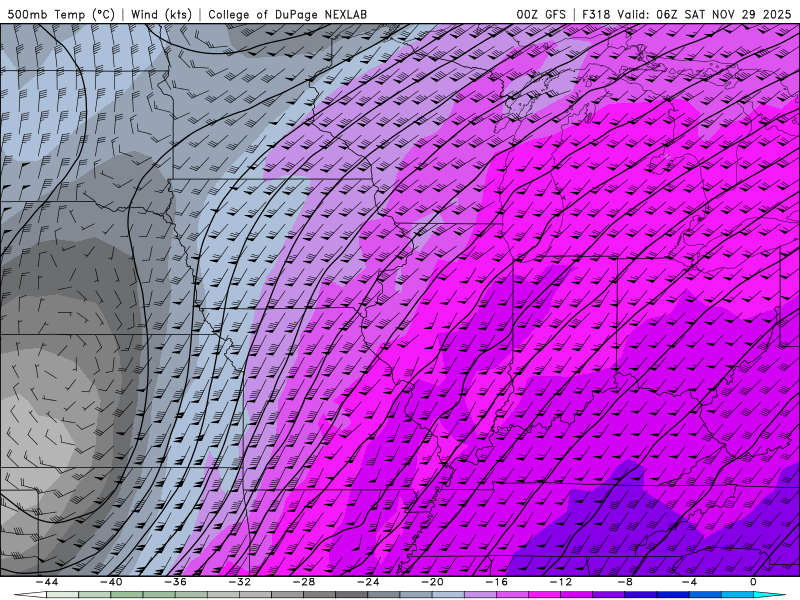Click the 'Wind (kts)' header label
The width and height of the screenshot is (800, 600).
tap(161, 14)
